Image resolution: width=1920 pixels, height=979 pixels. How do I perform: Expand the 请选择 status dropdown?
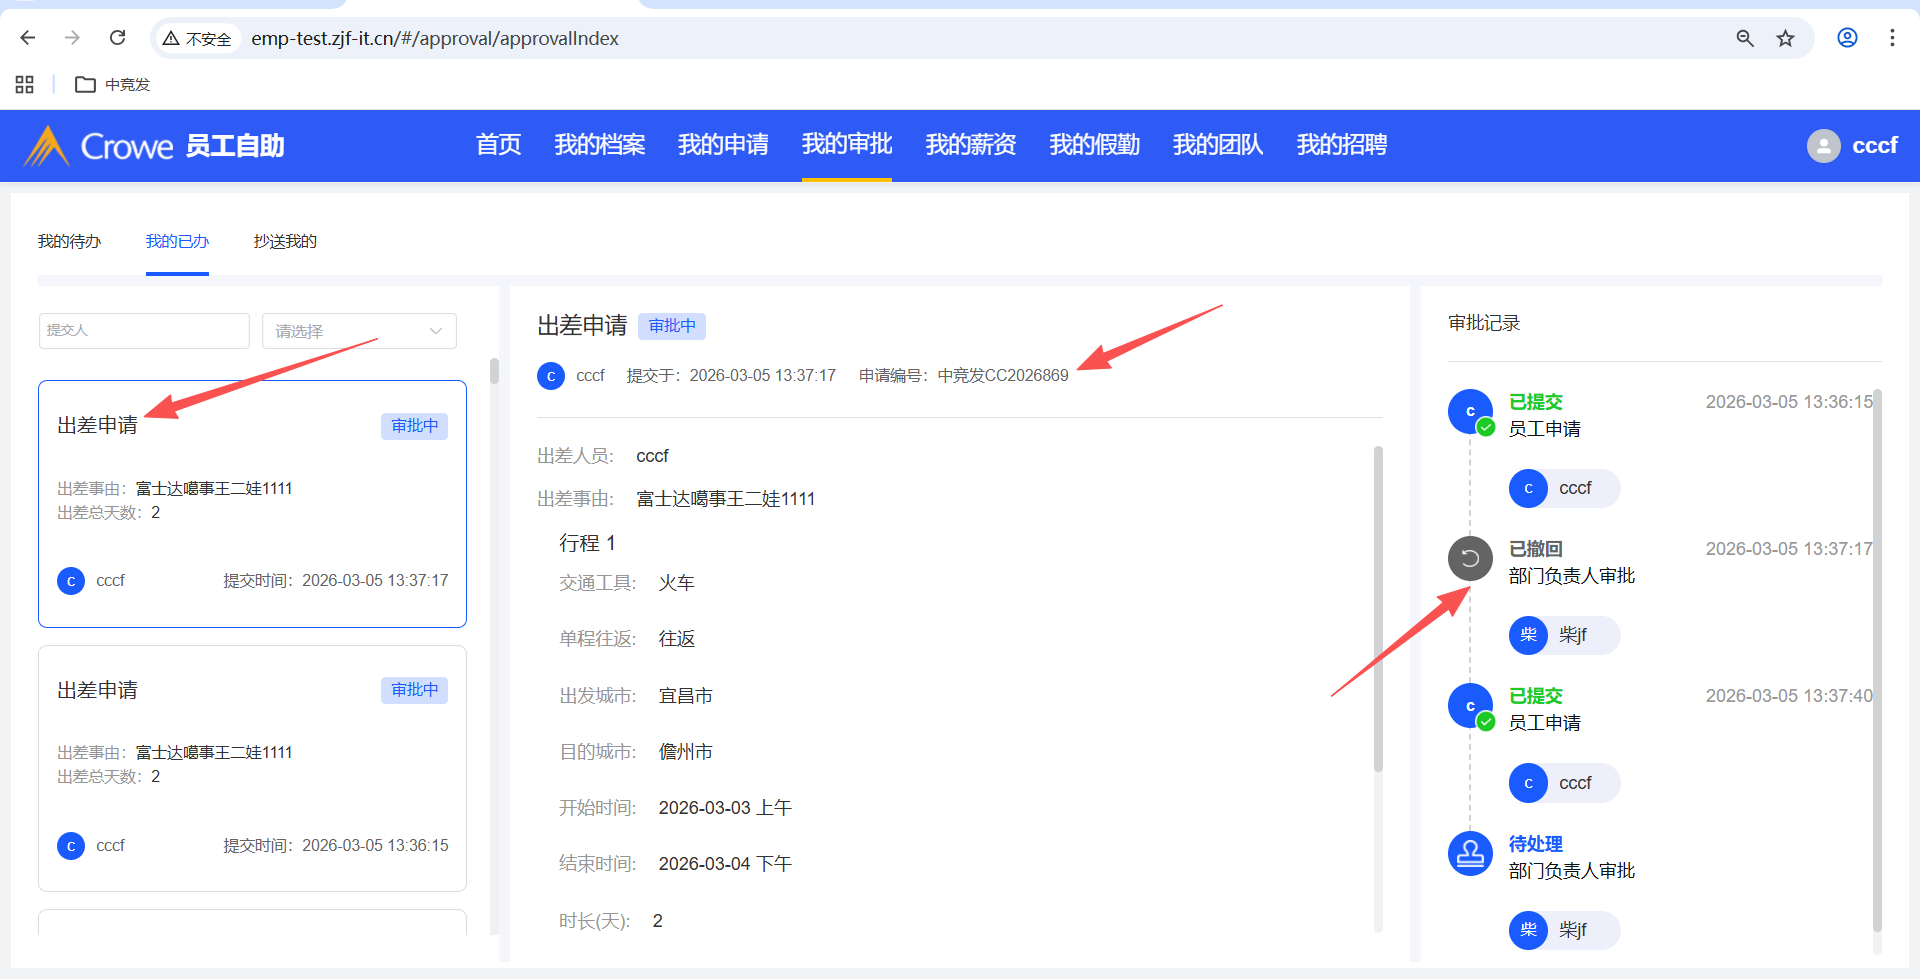[x=359, y=331]
